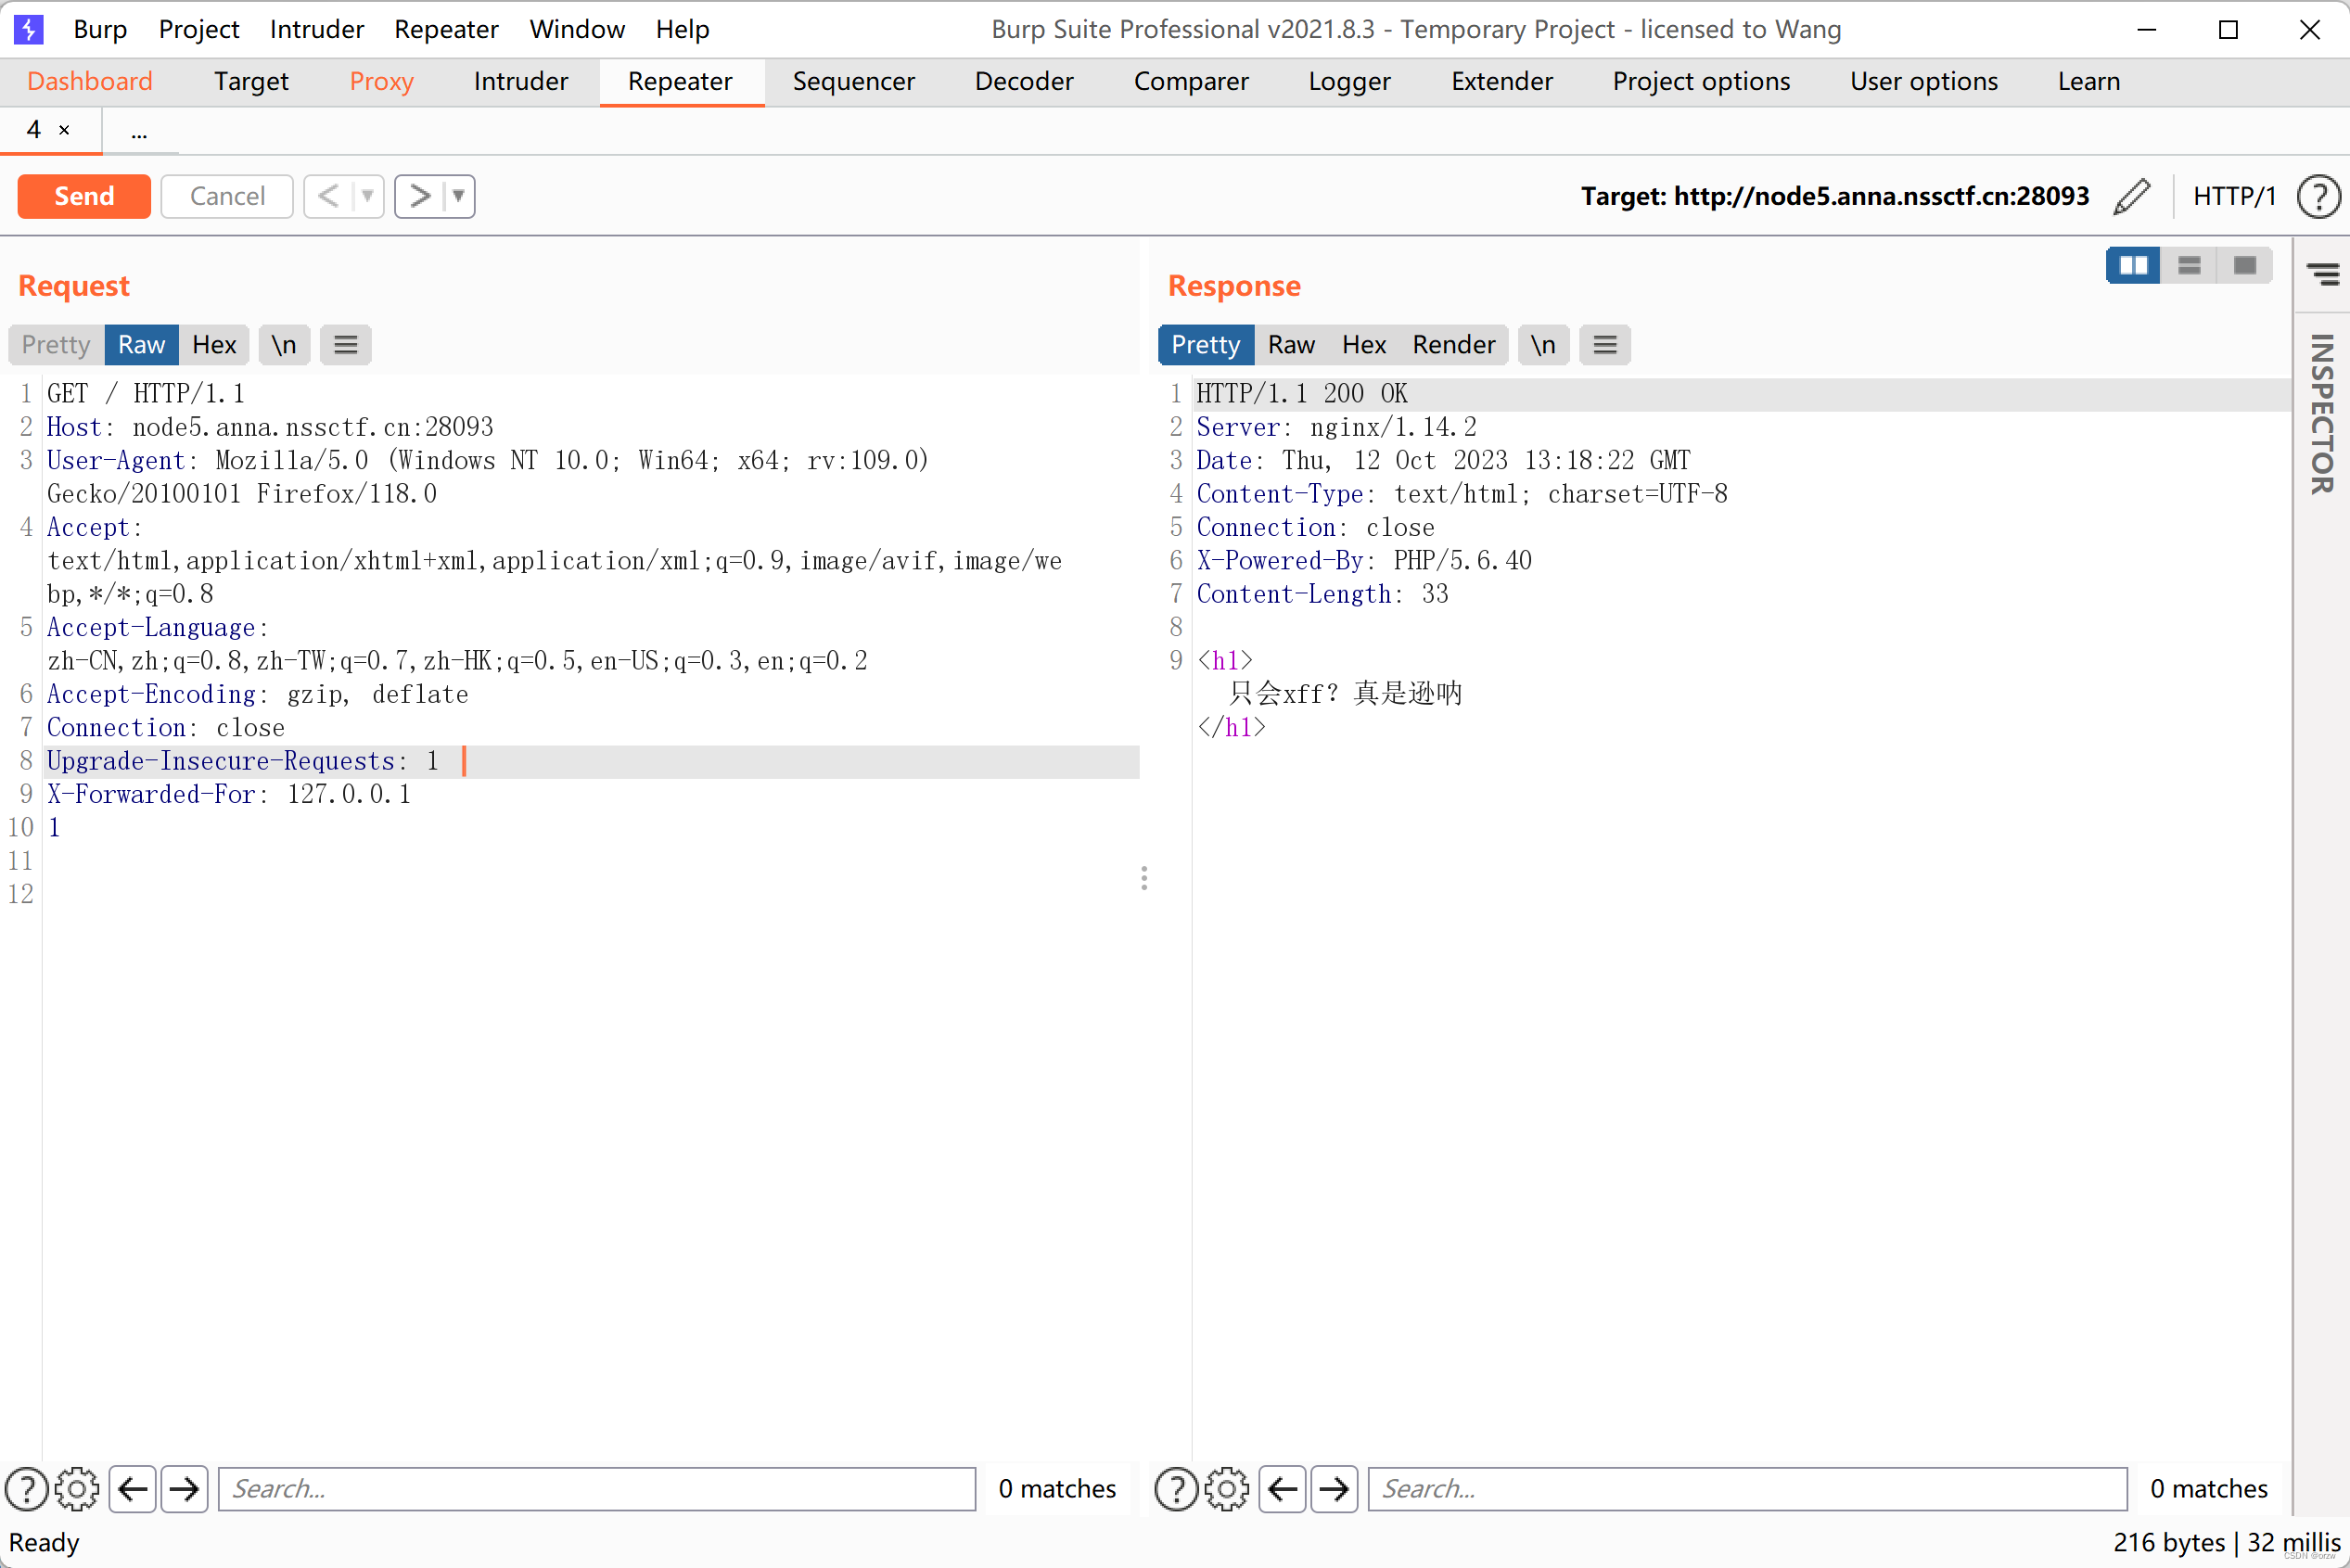
Task: Go to next request search match arrow
Action: coord(184,1489)
